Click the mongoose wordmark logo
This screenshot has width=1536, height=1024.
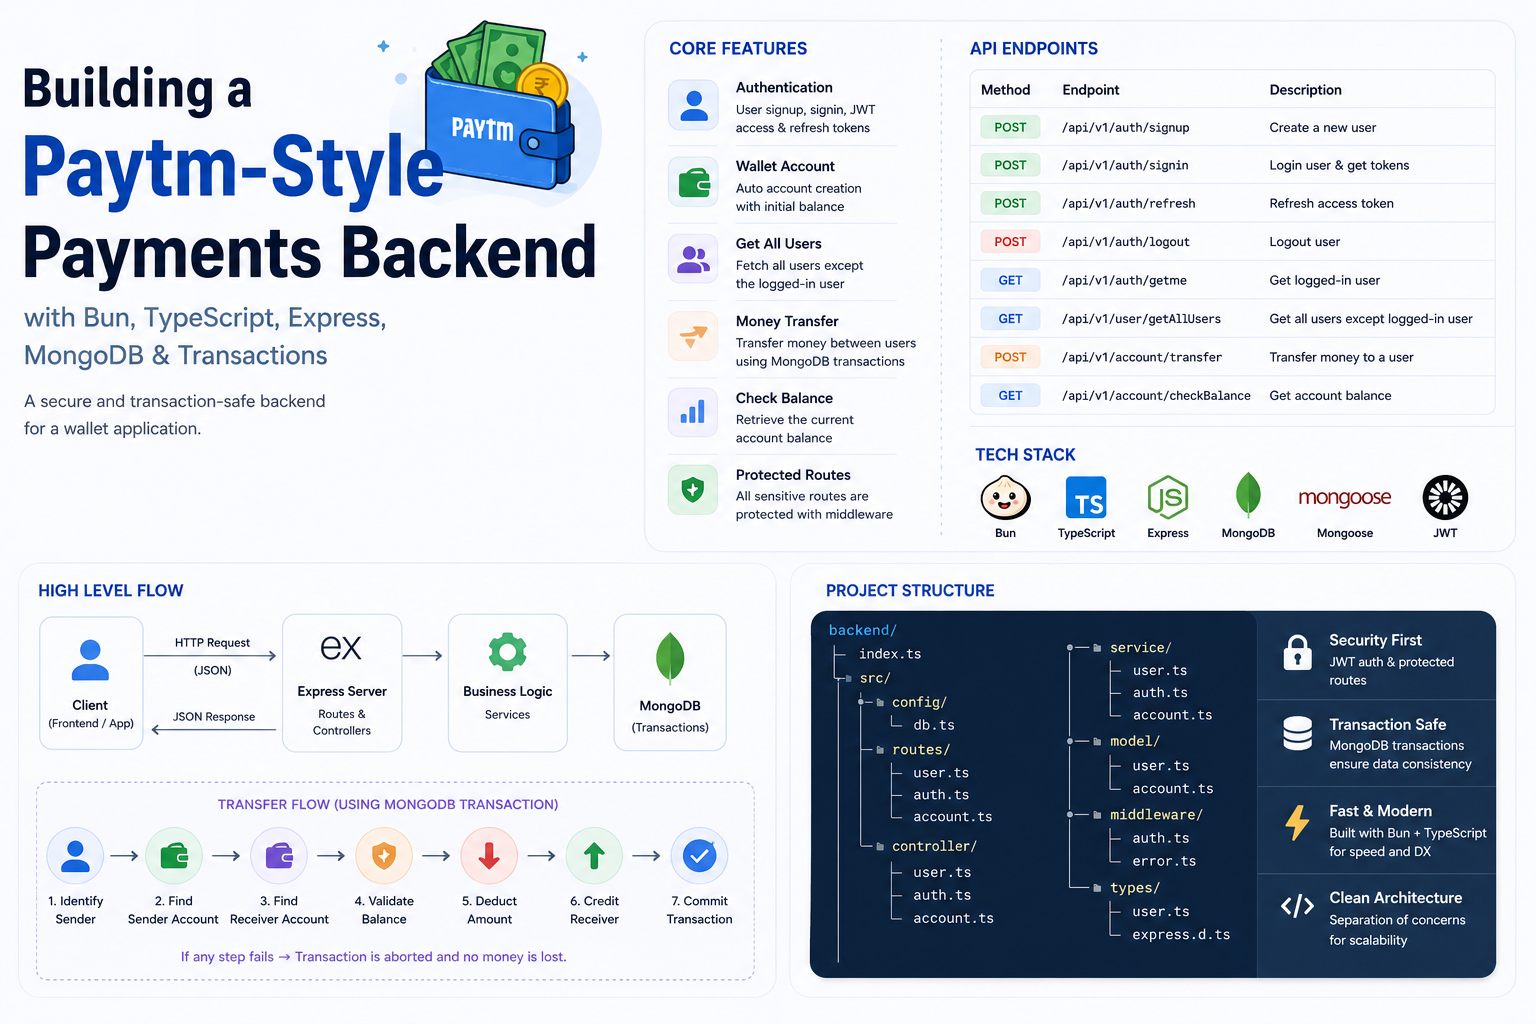click(x=1345, y=497)
